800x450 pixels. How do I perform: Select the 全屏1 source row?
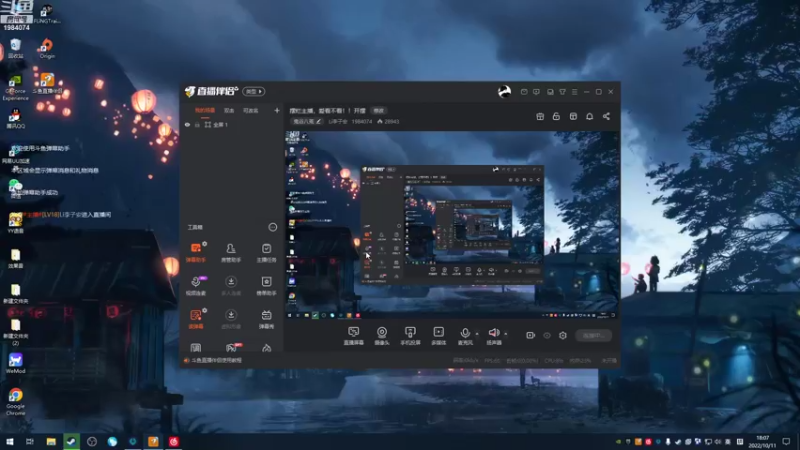click(232, 124)
